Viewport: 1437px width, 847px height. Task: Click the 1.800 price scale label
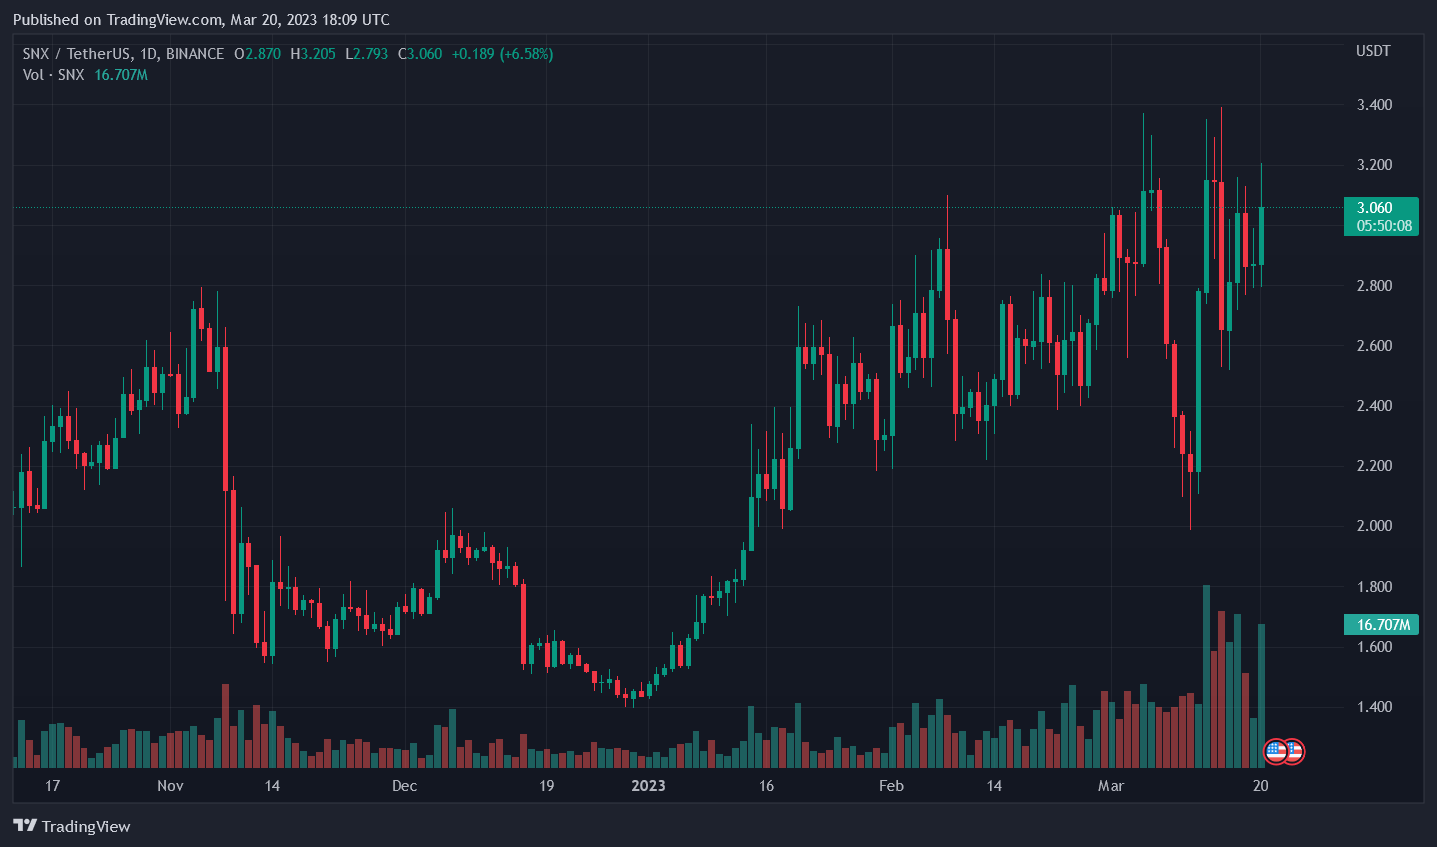click(x=1374, y=587)
